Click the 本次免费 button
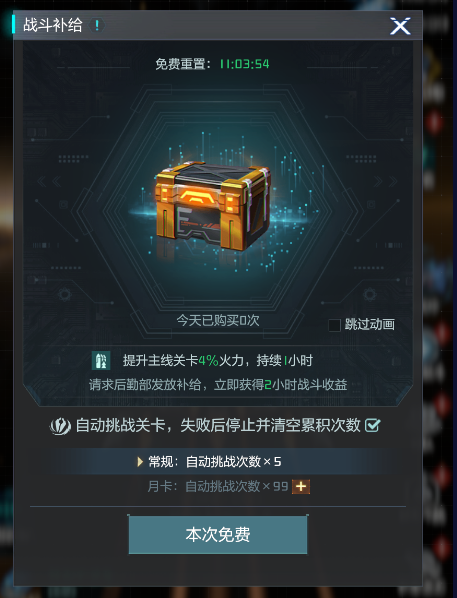The image size is (457, 598). coord(218,535)
